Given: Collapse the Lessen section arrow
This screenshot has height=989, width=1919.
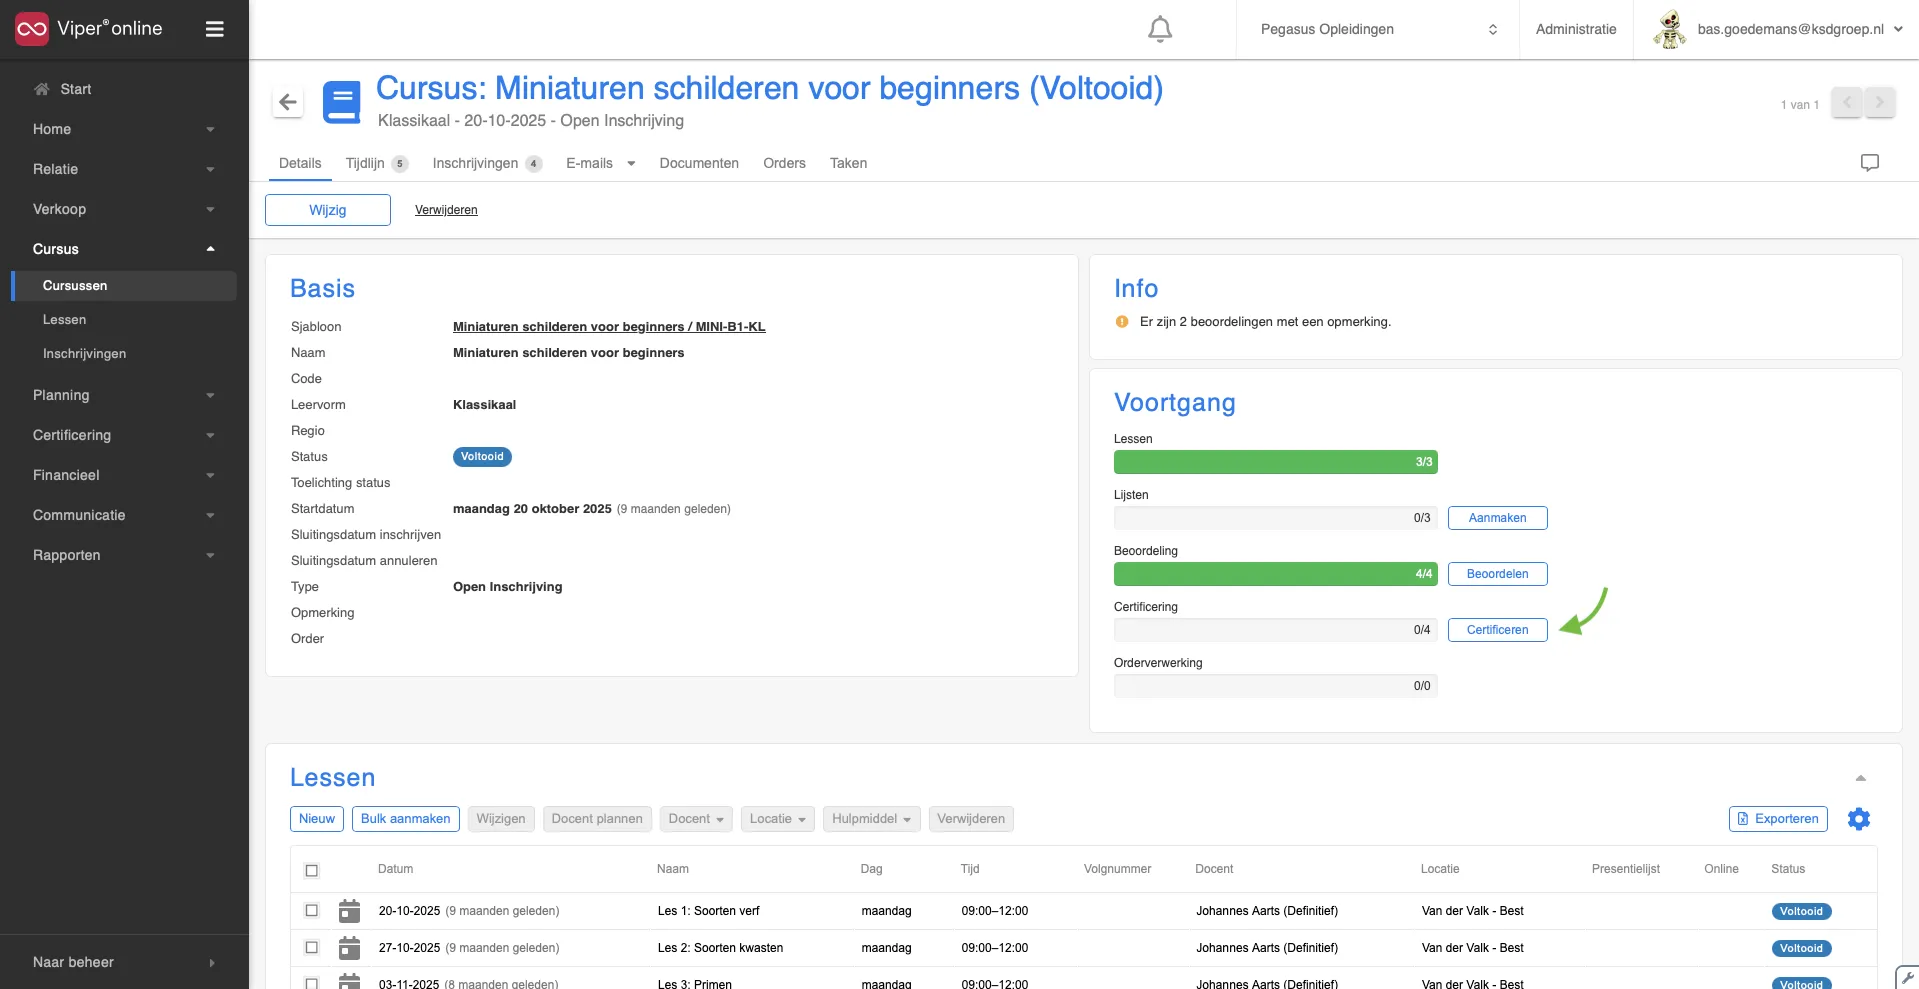Looking at the screenshot, I should click(1861, 778).
